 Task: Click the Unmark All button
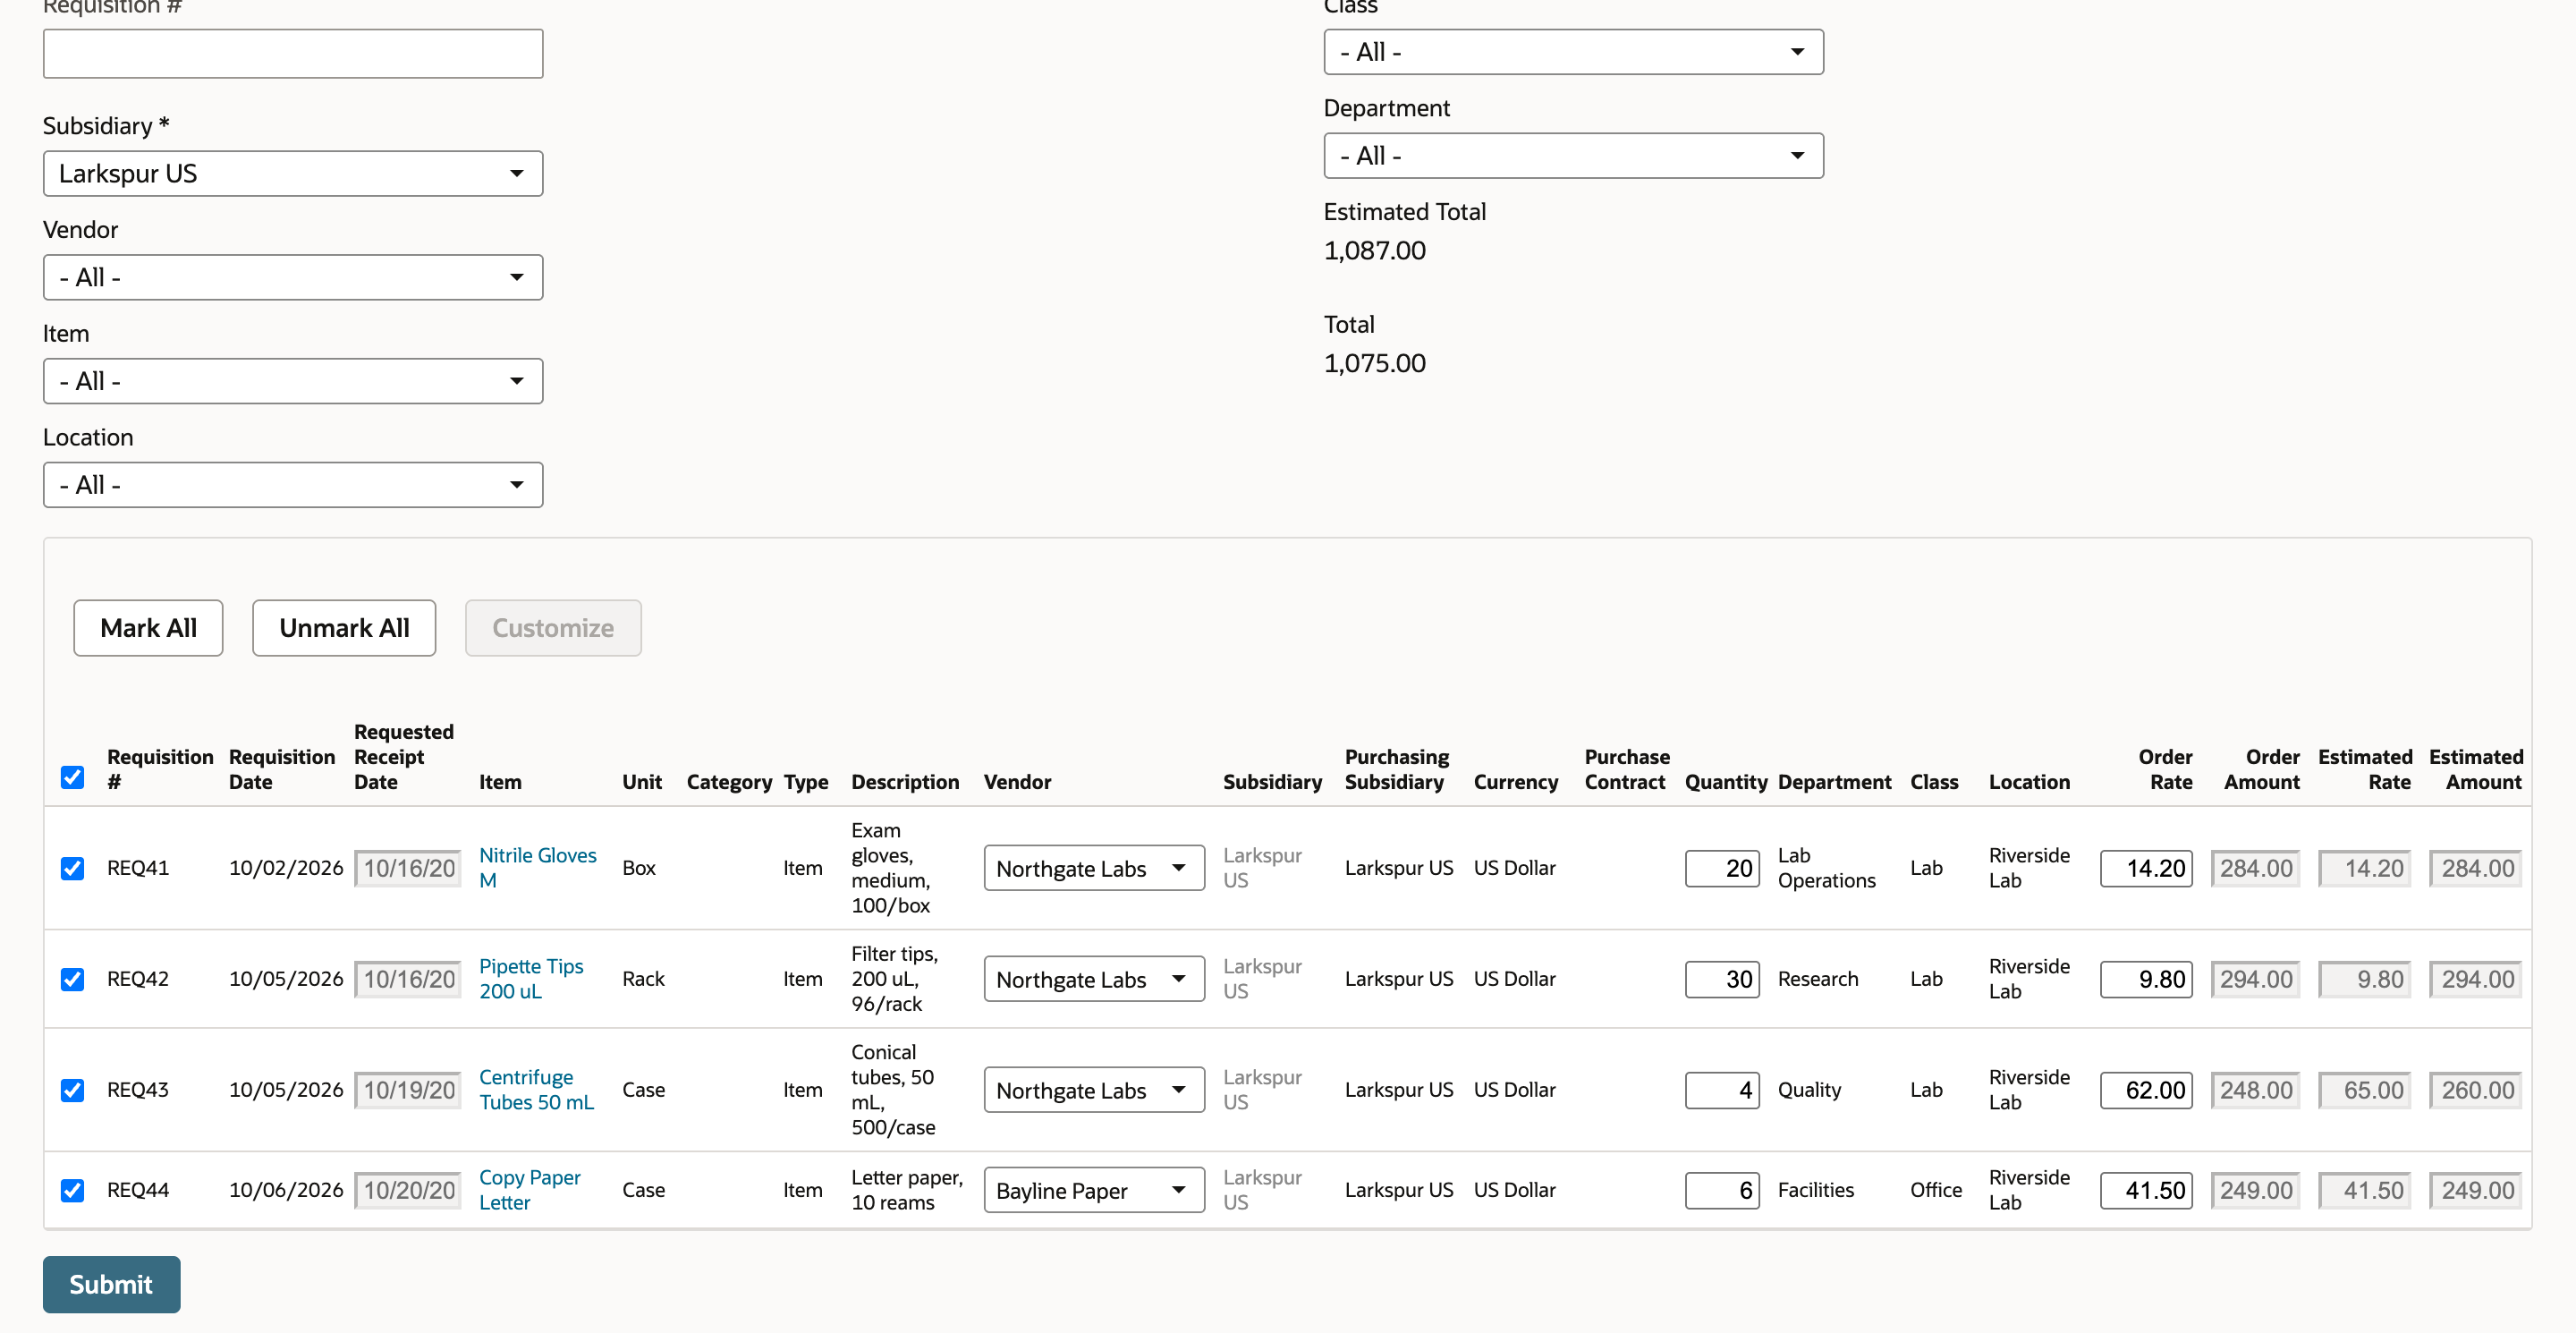(x=344, y=628)
